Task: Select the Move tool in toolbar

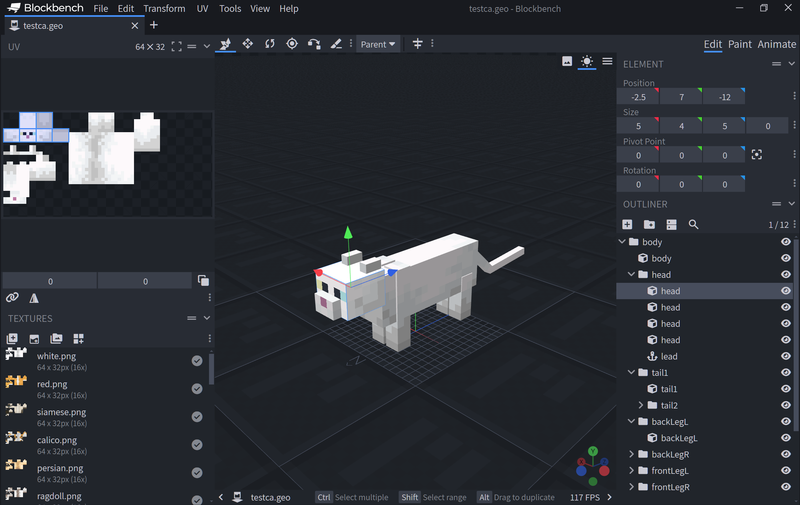Action: pos(225,44)
